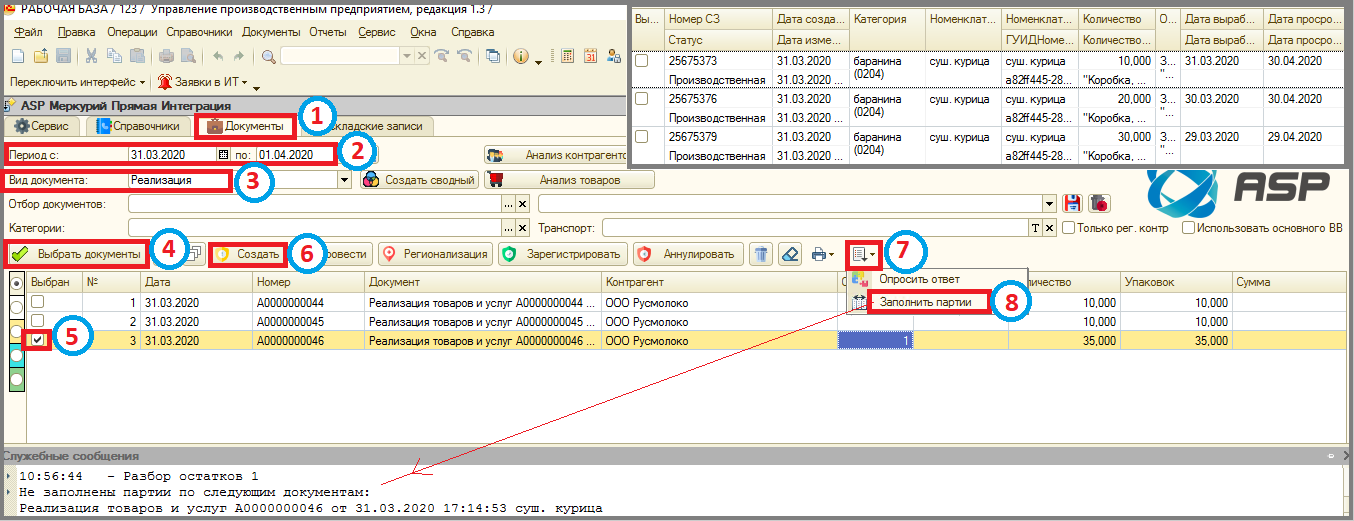Viewport: 1354px width, 521px height.
Task: Open the dropdown arrow left of the save filter icon
Action: [x=1049, y=204]
